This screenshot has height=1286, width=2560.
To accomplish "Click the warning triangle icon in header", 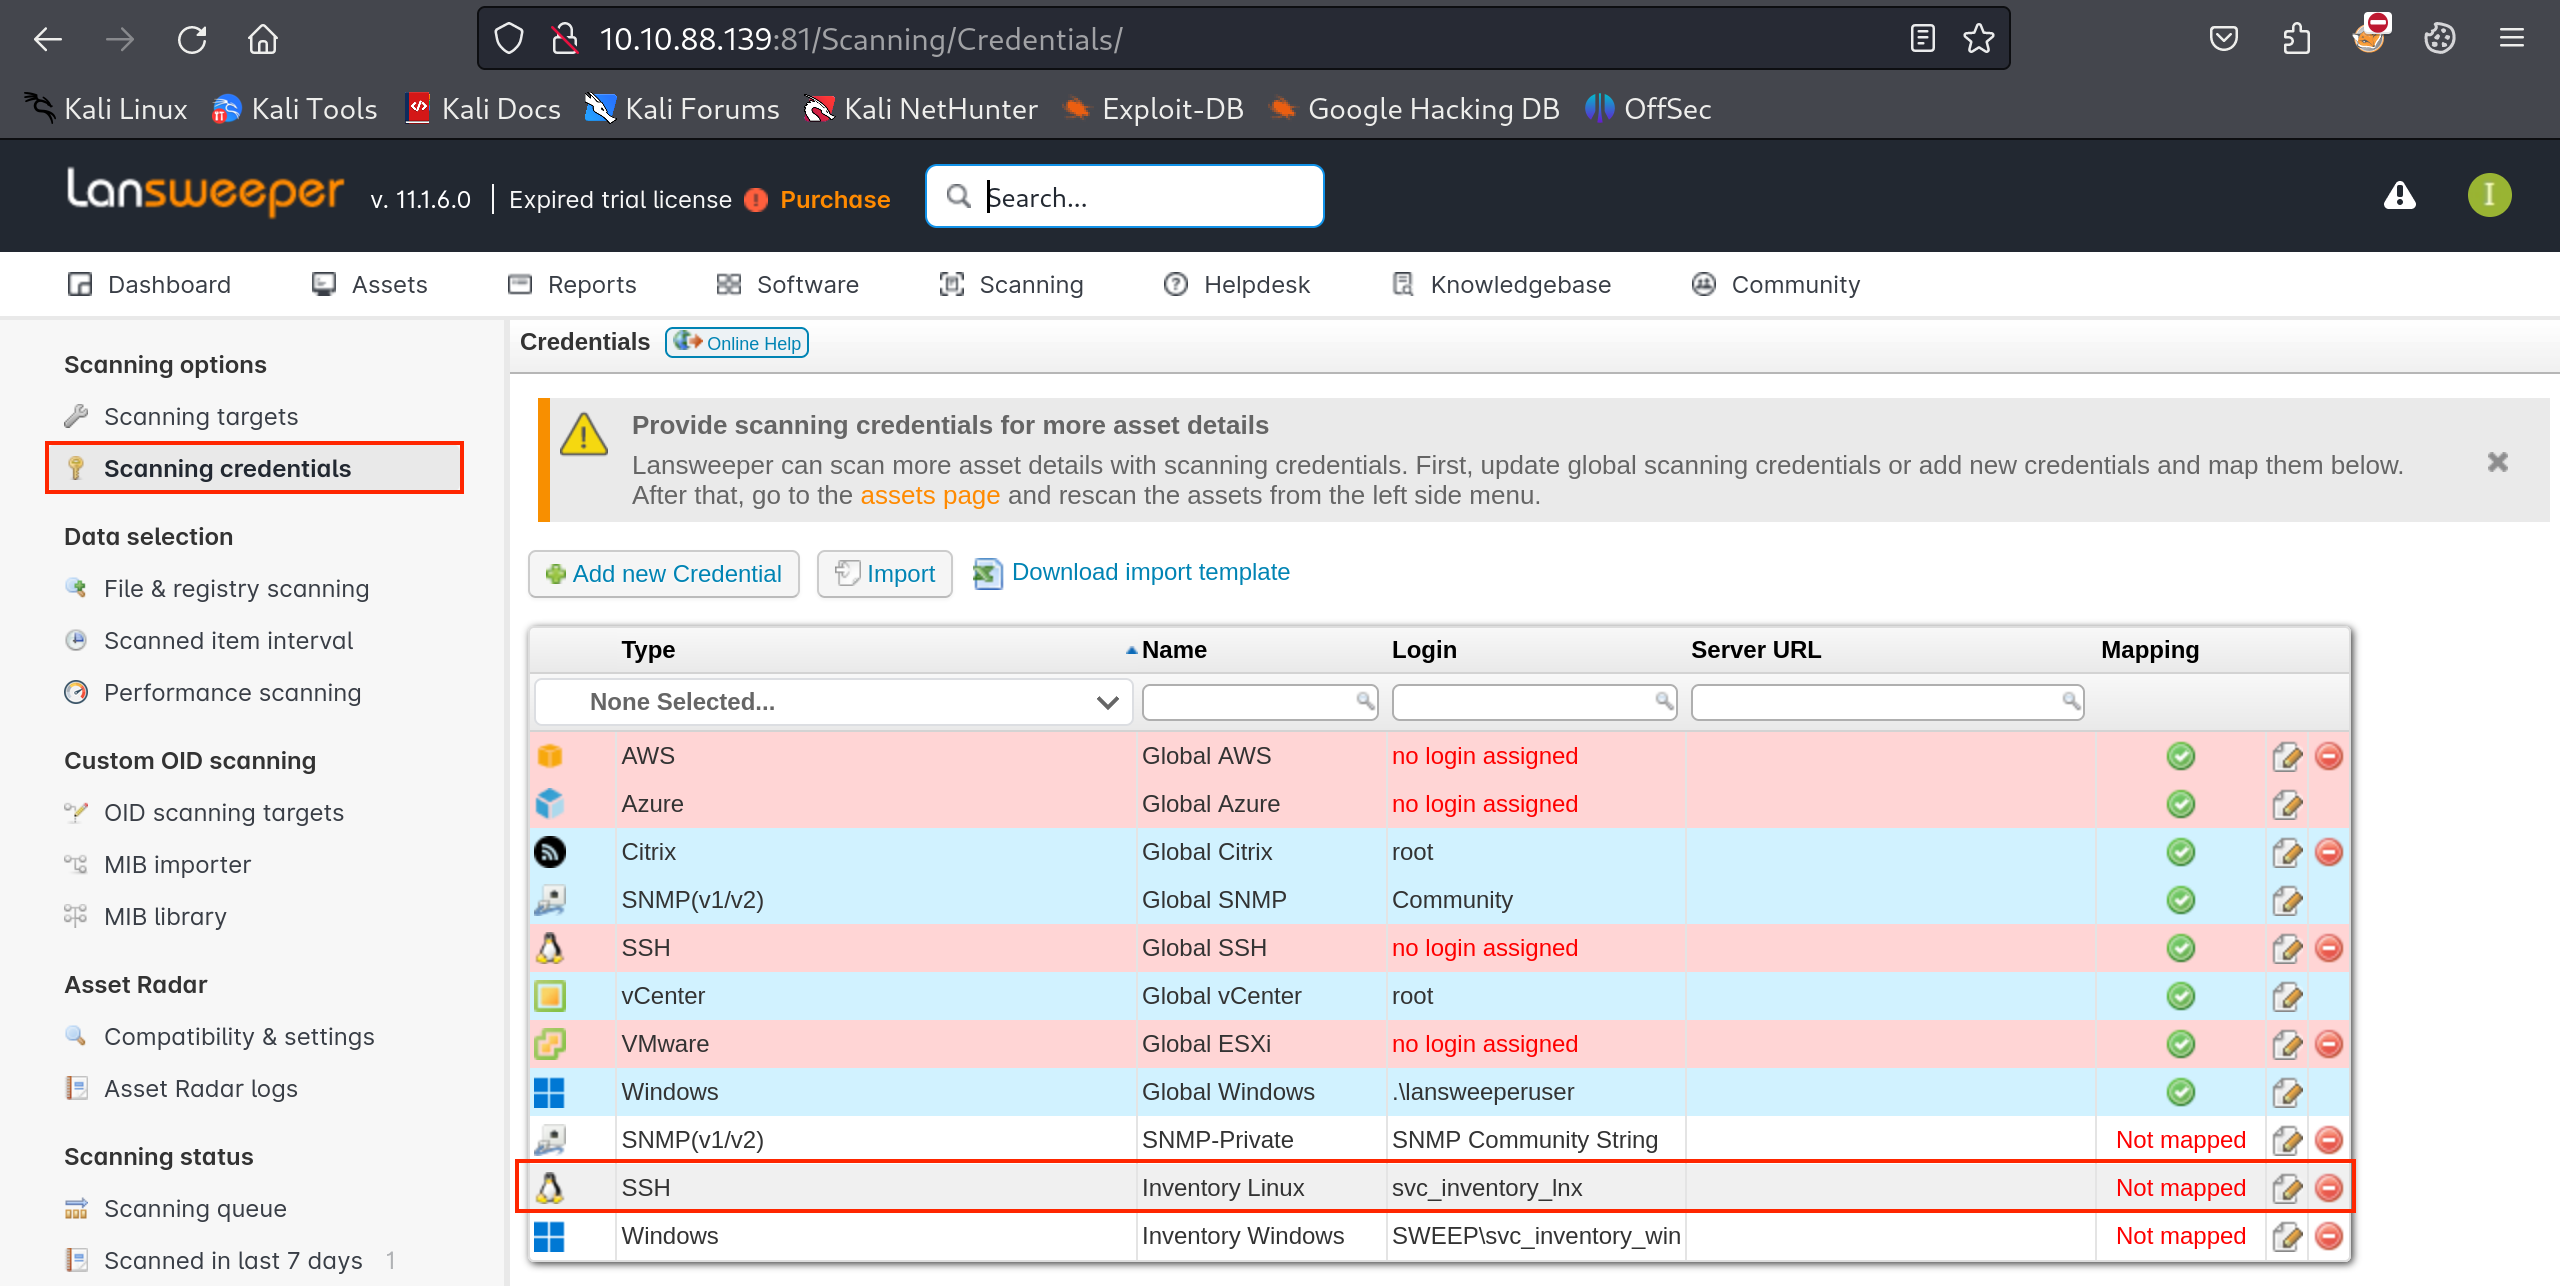I will 2399,196.
